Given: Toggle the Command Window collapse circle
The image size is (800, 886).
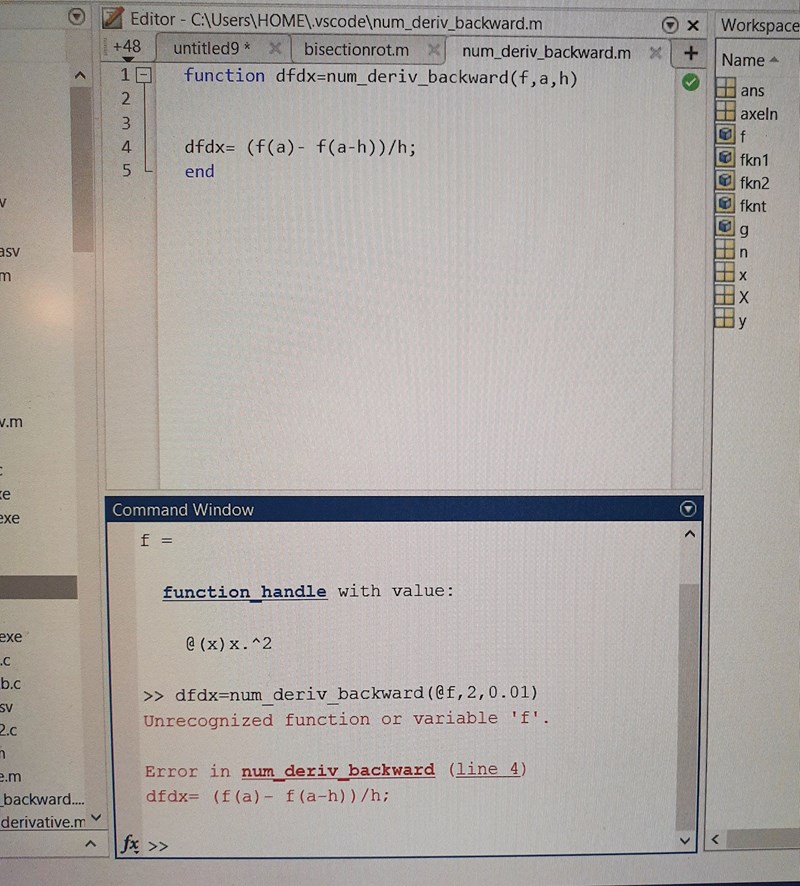Looking at the screenshot, I should click(688, 508).
